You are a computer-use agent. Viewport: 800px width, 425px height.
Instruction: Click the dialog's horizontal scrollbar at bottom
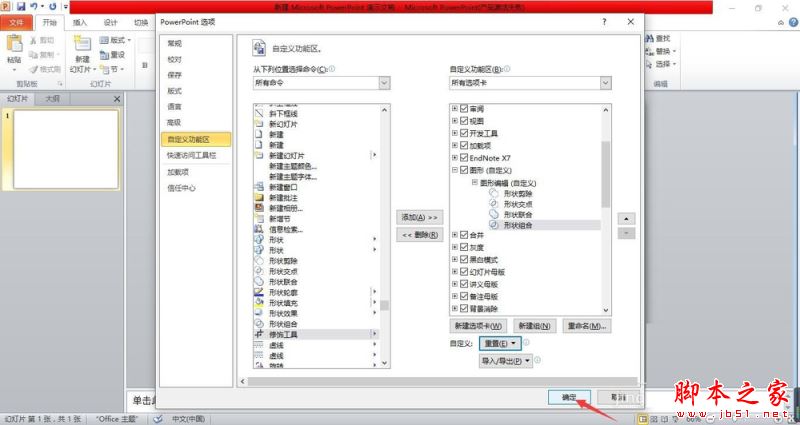[442, 382]
